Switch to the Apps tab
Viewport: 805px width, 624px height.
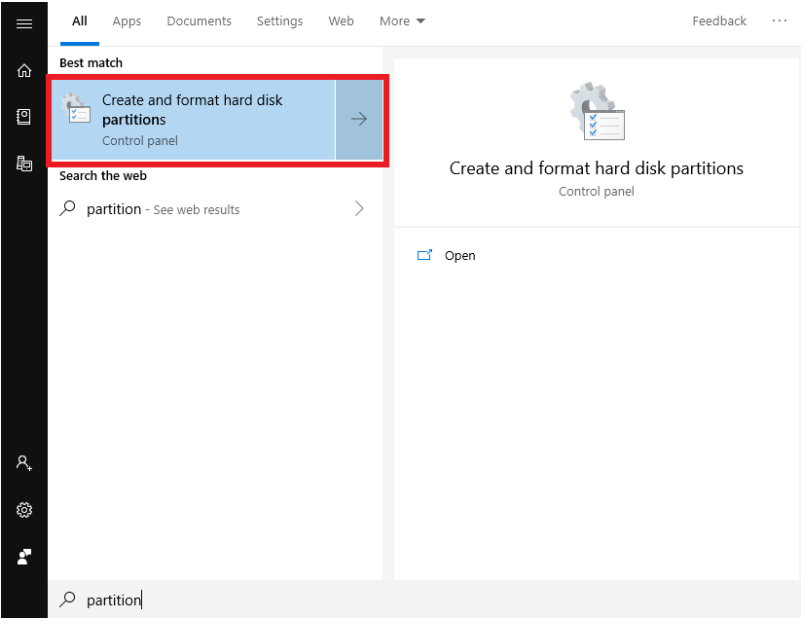(127, 21)
